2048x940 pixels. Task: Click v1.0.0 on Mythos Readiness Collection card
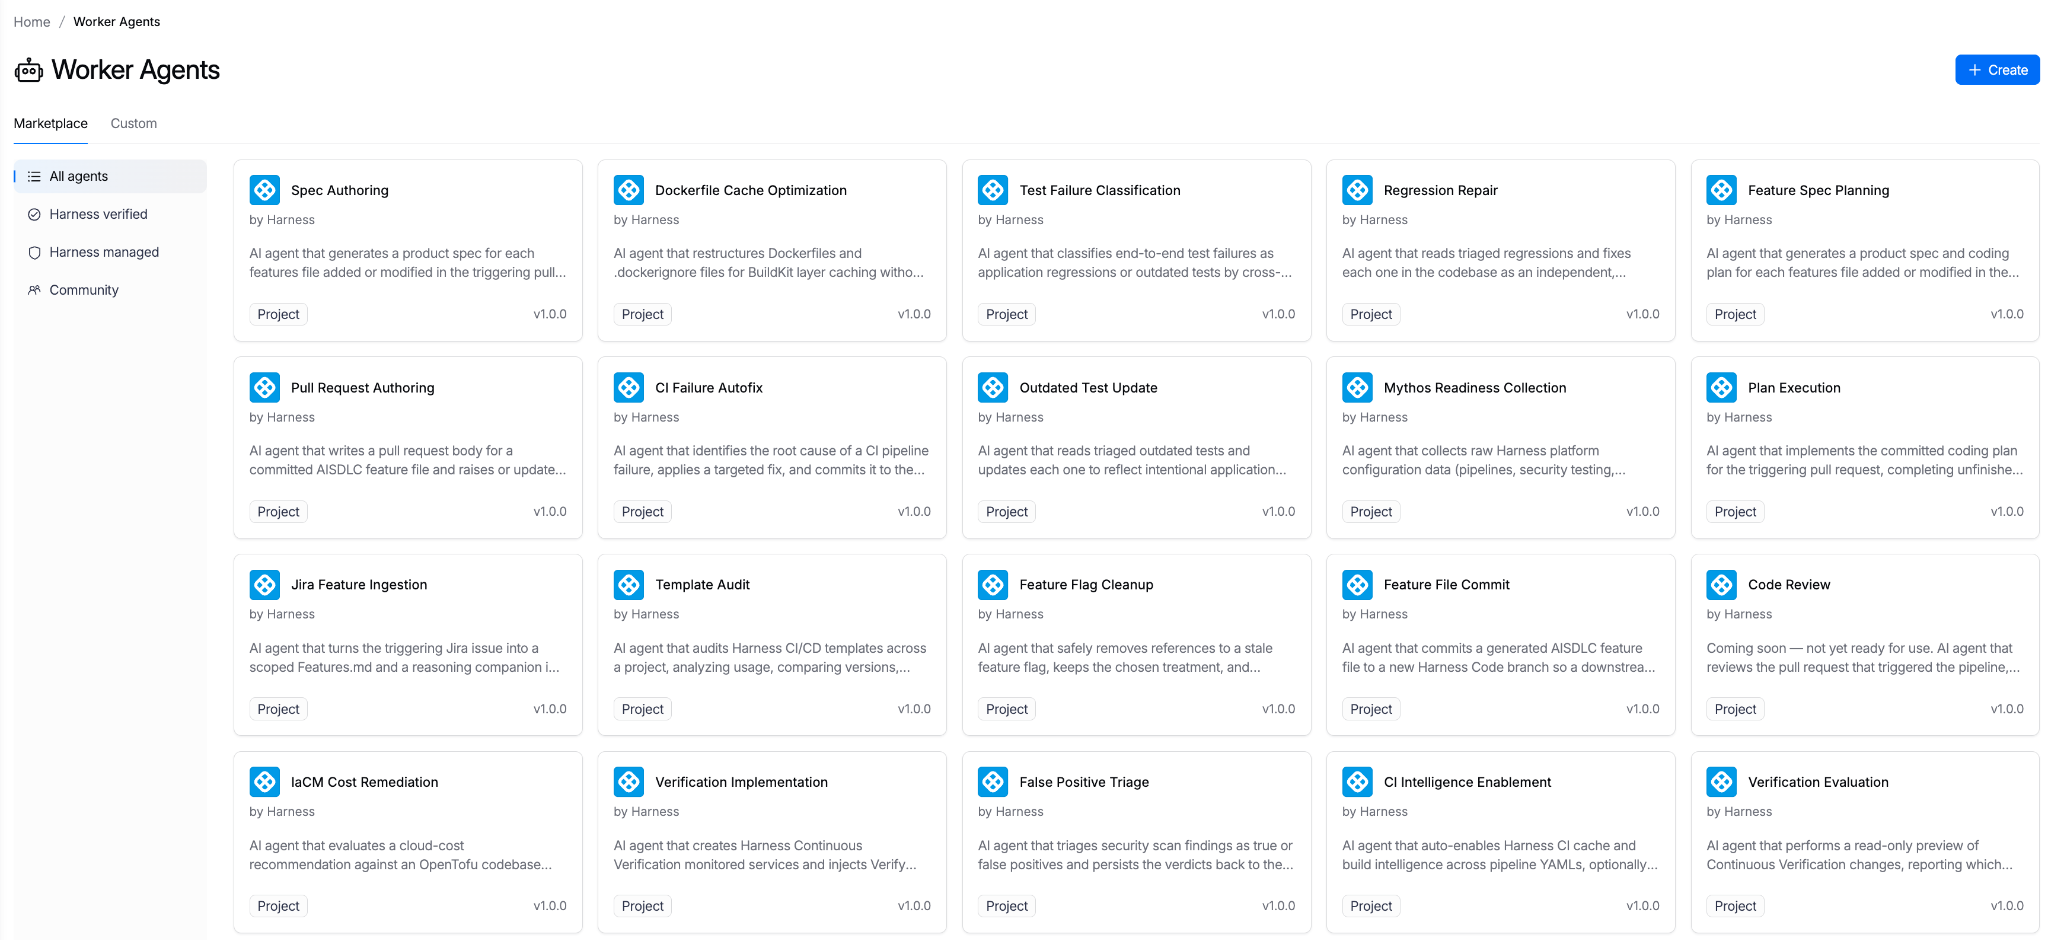click(x=1643, y=511)
